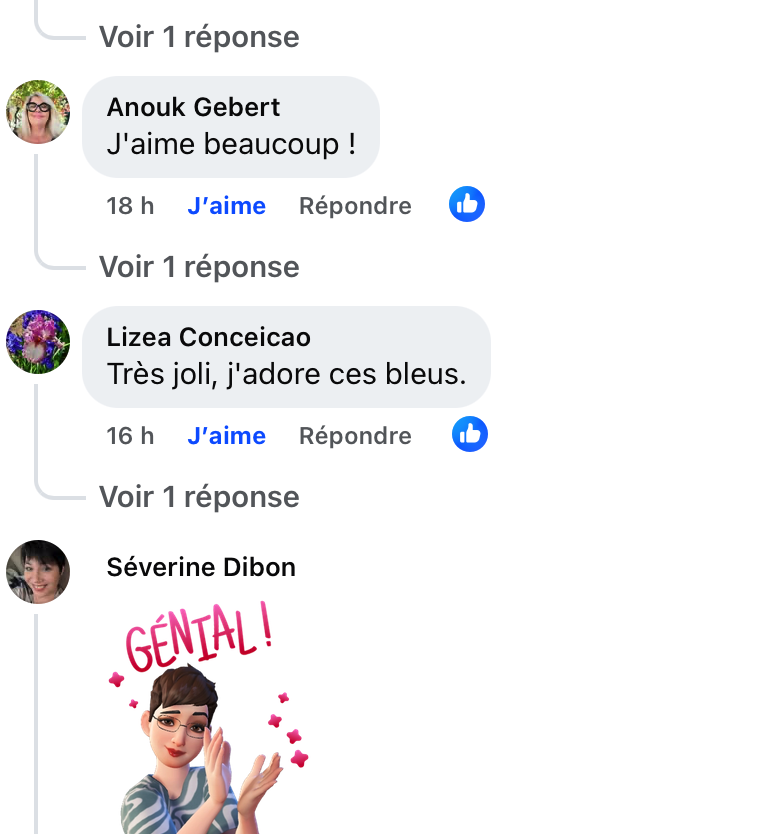
Task: Click the "16 h" comment timestamp
Action: pos(130,436)
